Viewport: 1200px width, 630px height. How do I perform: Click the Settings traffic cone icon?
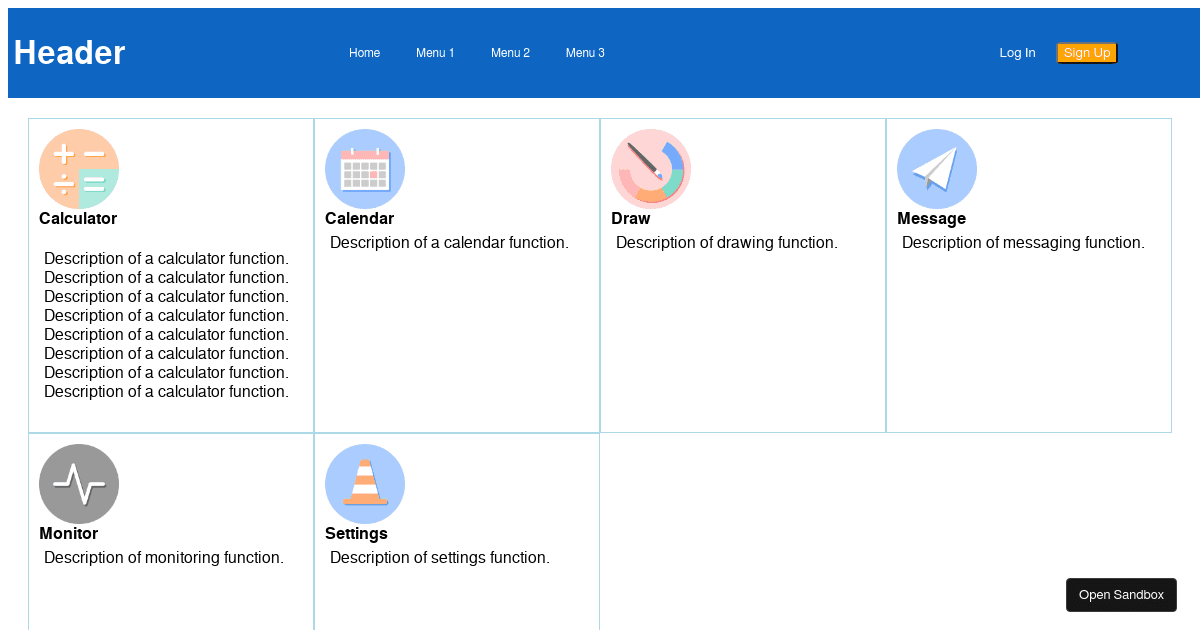click(x=365, y=484)
